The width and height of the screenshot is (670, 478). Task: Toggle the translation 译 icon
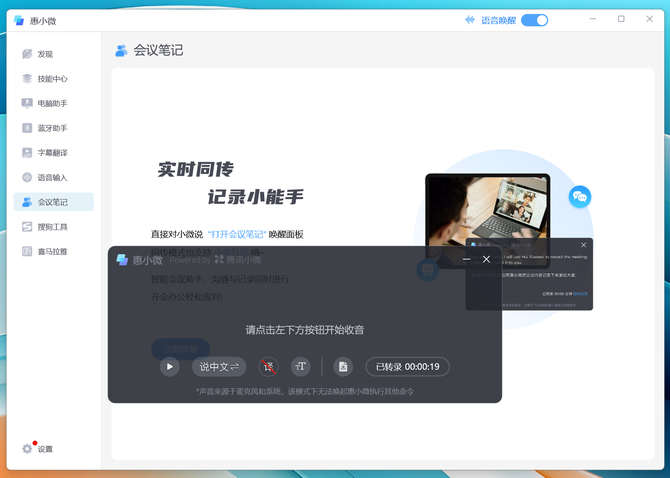[x=268, y=367]
